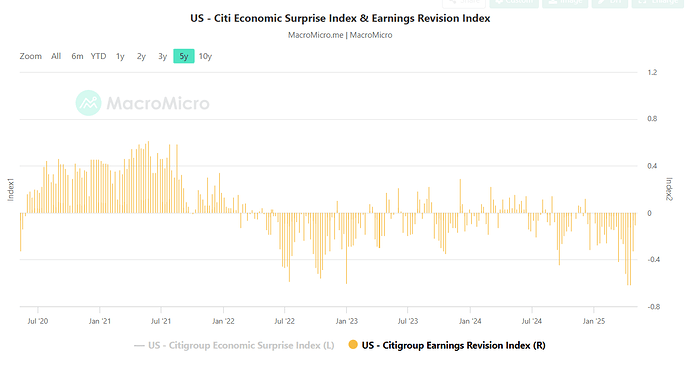Select the YTD zoom range

point(99,56)
